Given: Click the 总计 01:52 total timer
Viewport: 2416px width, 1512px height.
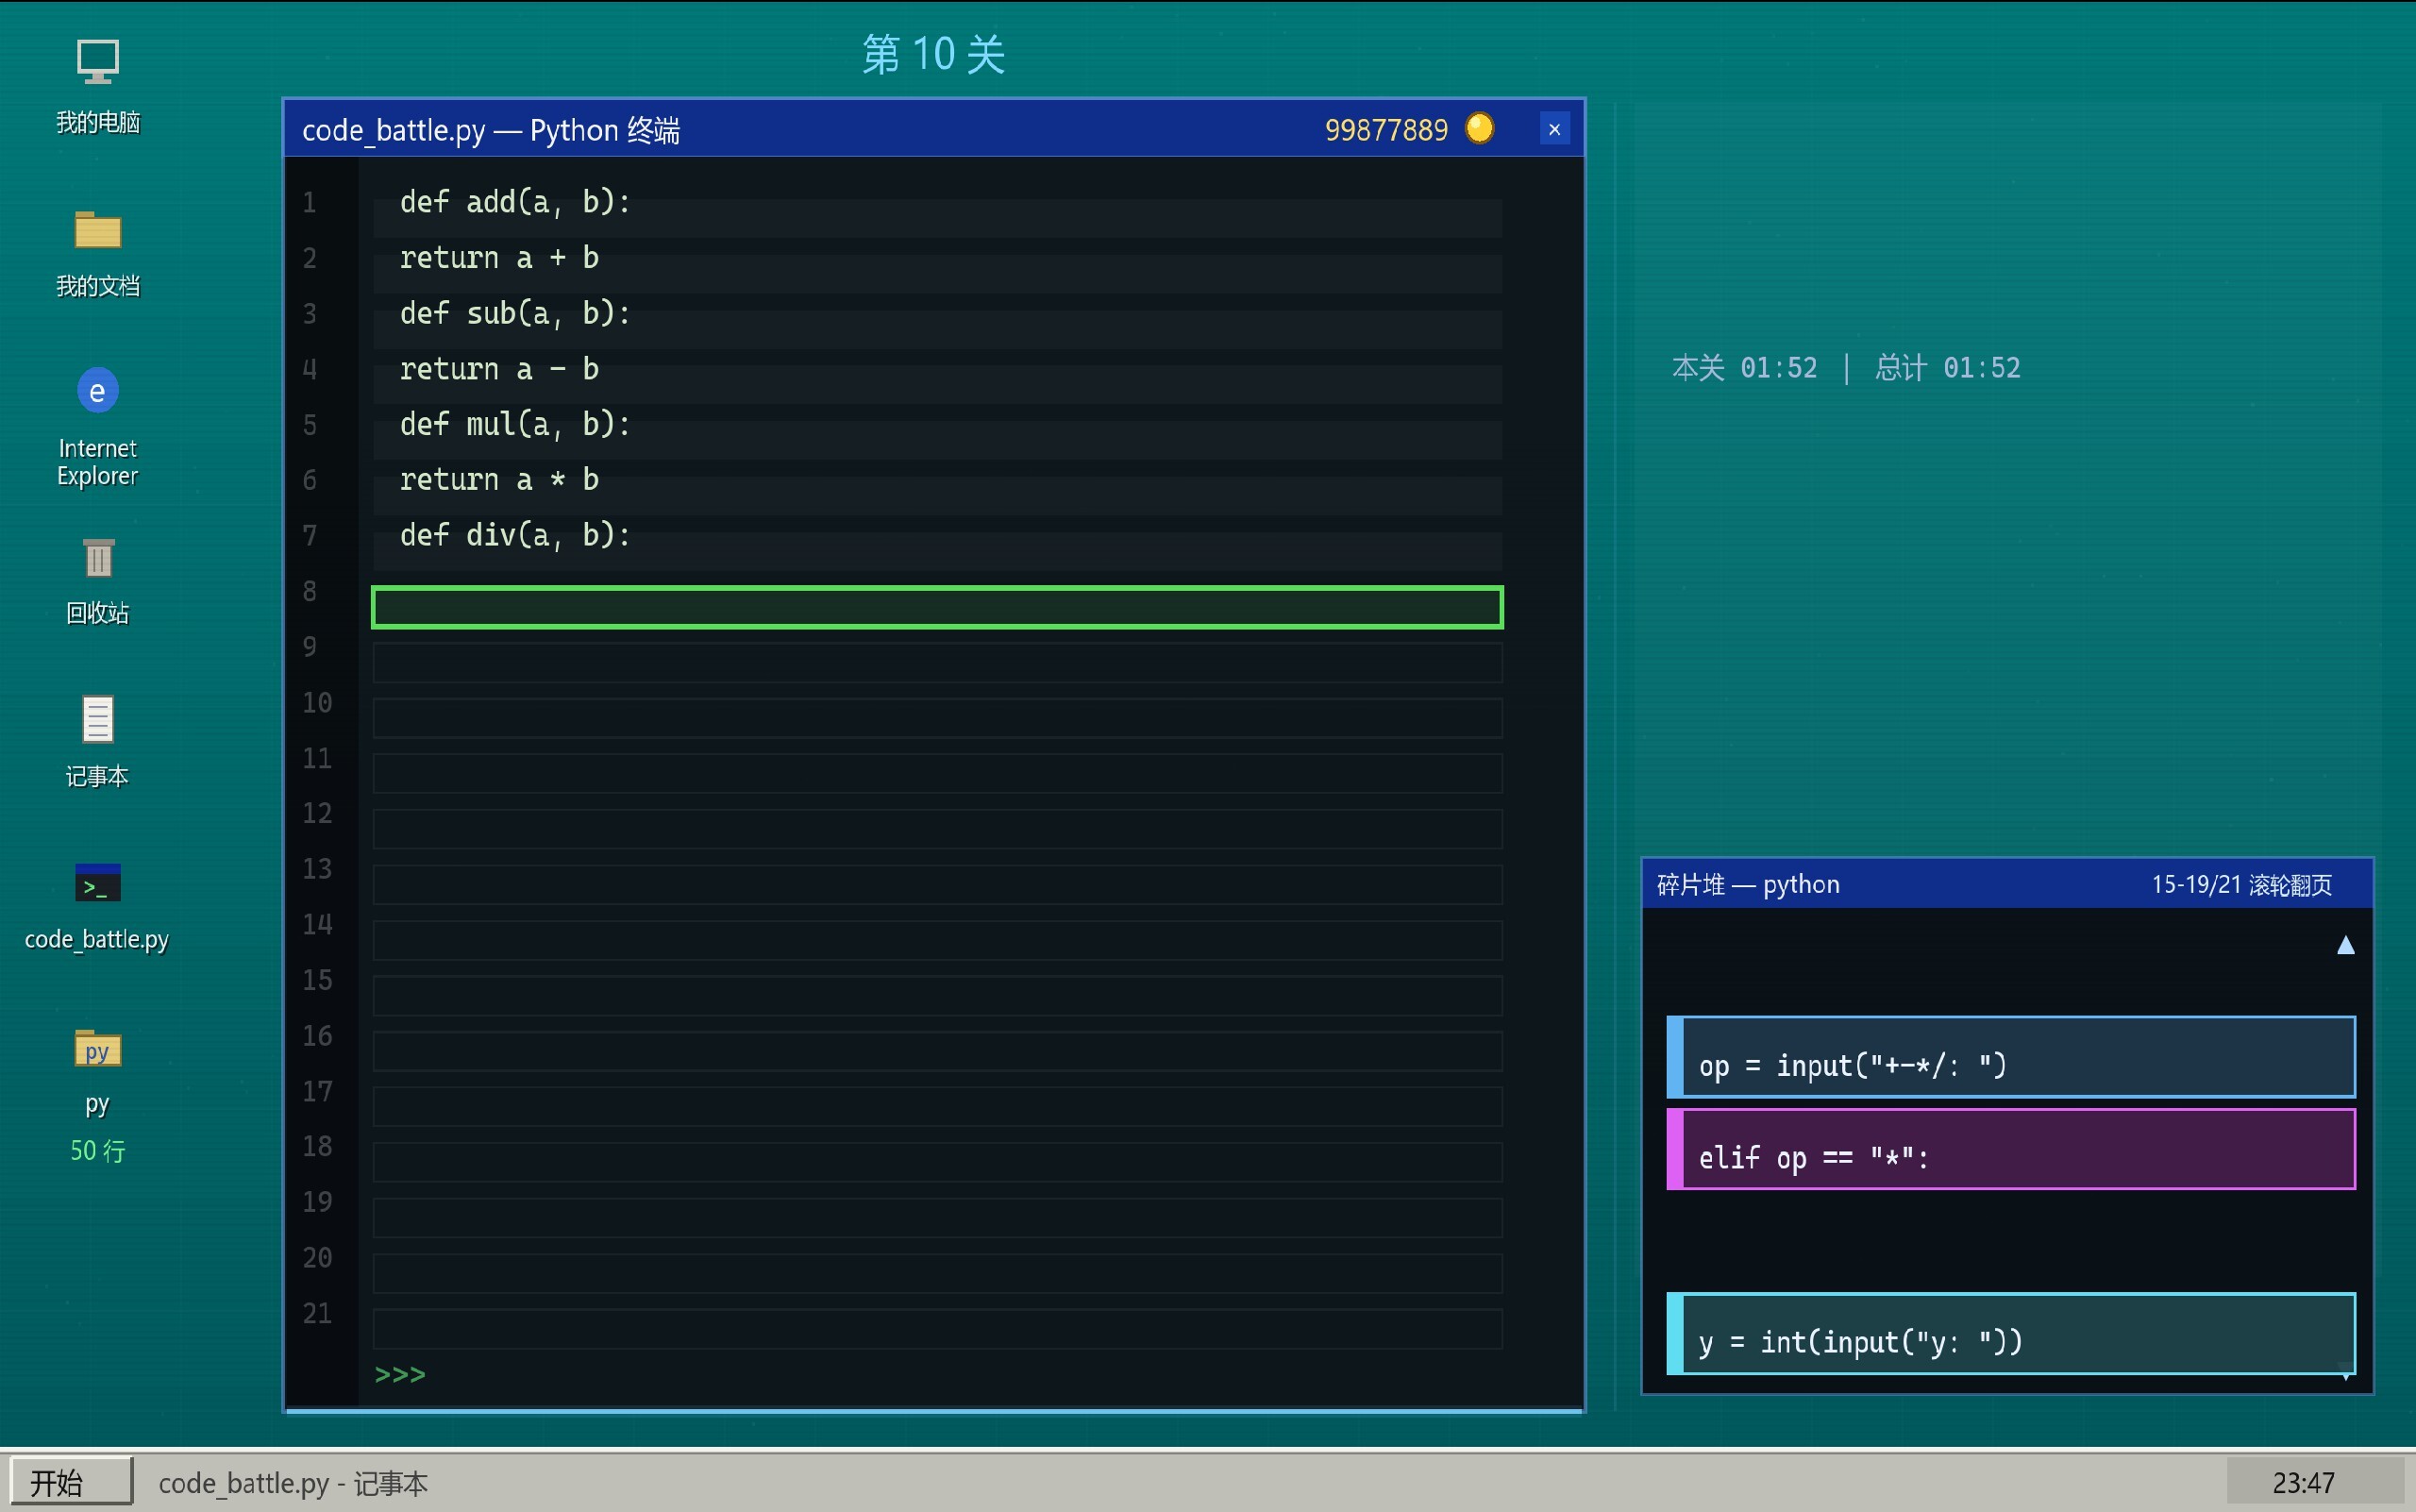Looking at the screenshot, I should [1947, 368].
